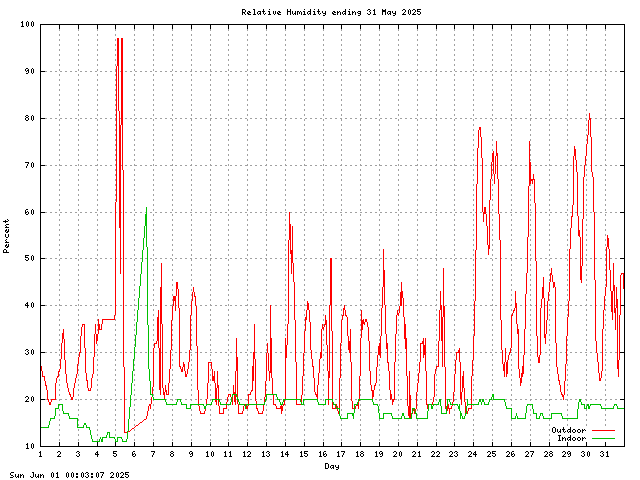Click the y-axis value 100
Viewport: 640px width, 480px height.
pos(27,24)
